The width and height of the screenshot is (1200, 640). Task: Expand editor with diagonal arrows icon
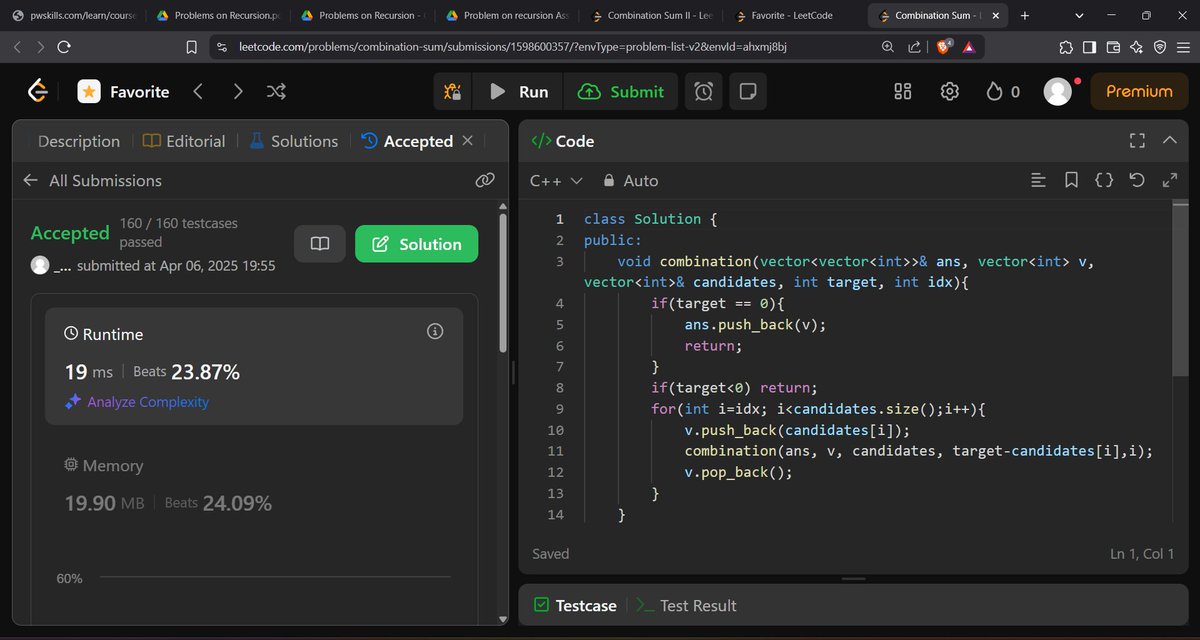pos(1170,181)
